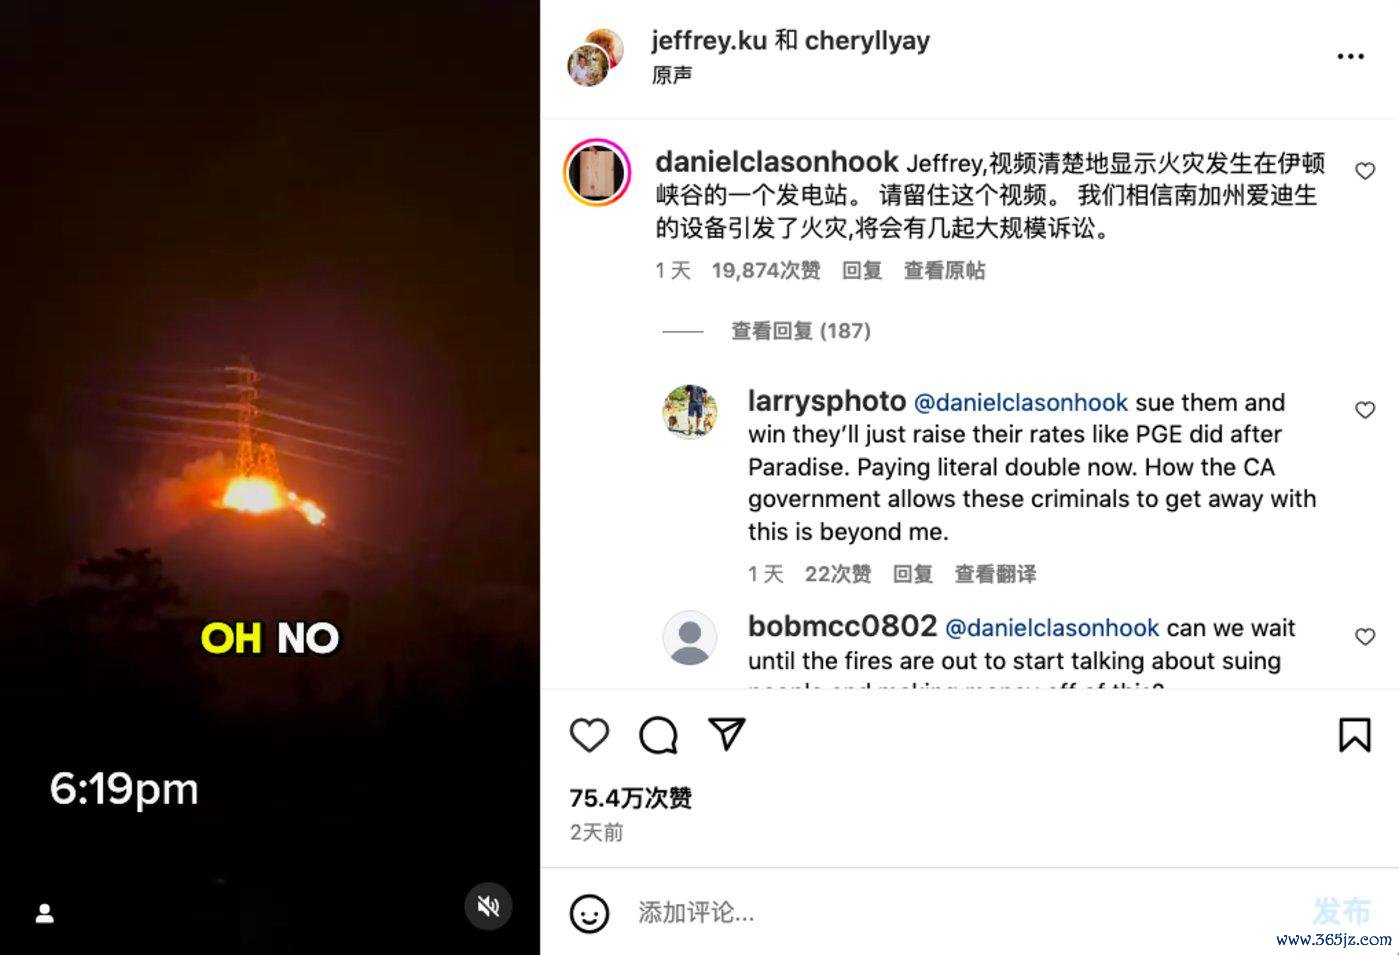
Task: Open the cheryllyay profile link
Action: pos(867,40)
